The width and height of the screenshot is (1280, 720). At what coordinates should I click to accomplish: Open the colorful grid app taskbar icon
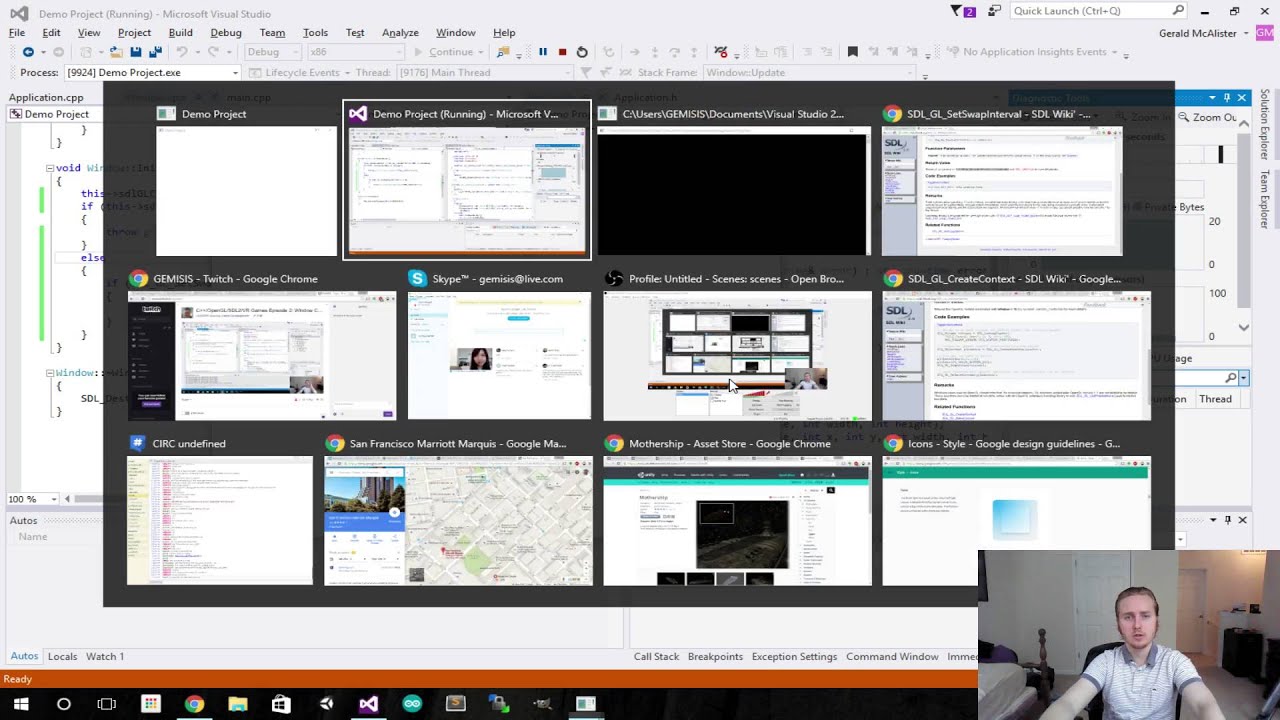pyautogui.click(x=151, y=704)
